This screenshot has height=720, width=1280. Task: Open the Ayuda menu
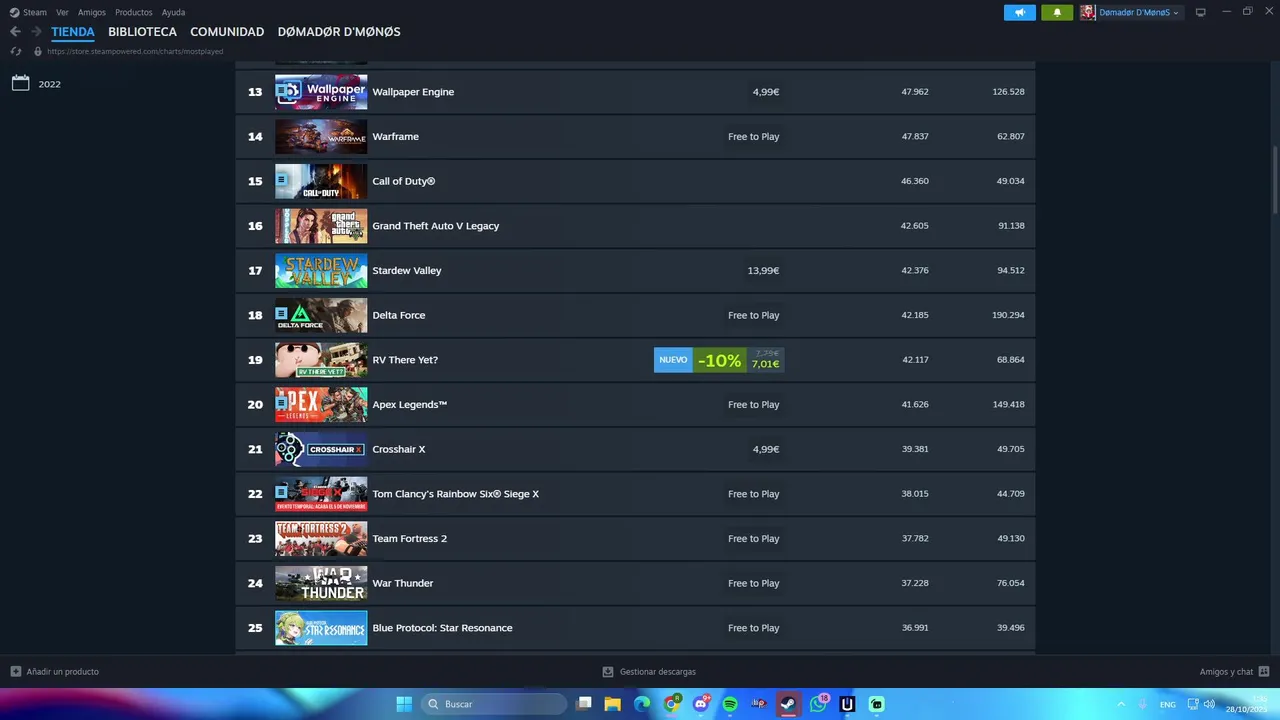[x=173, y=12]
